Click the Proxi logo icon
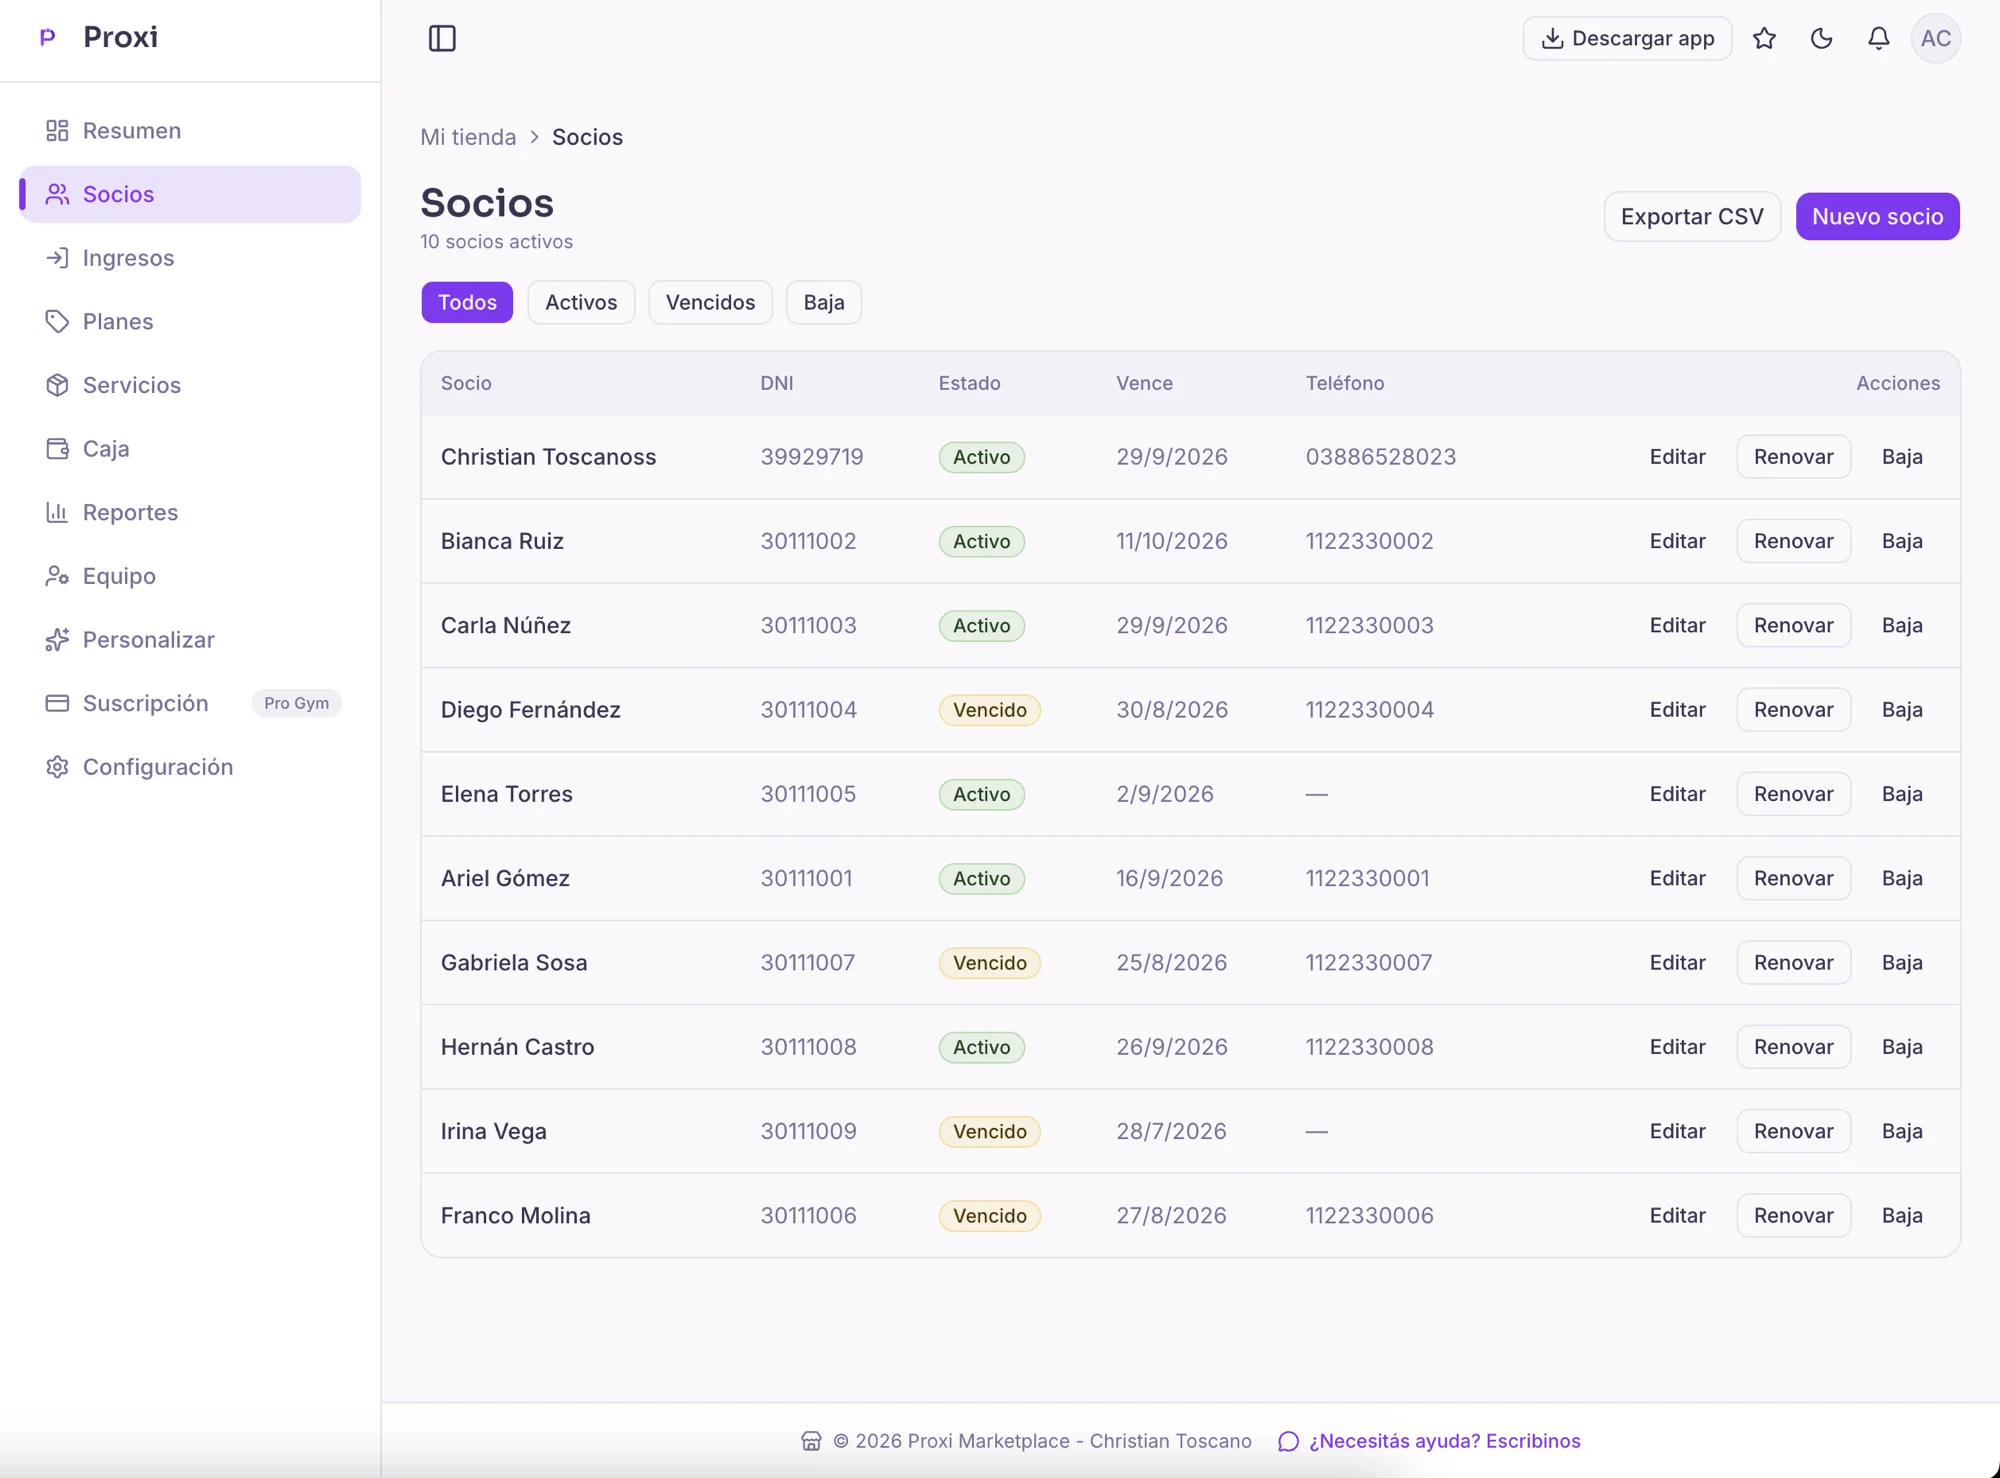Viewport: 2000px width, 1478px height. [x=47, y=37]
